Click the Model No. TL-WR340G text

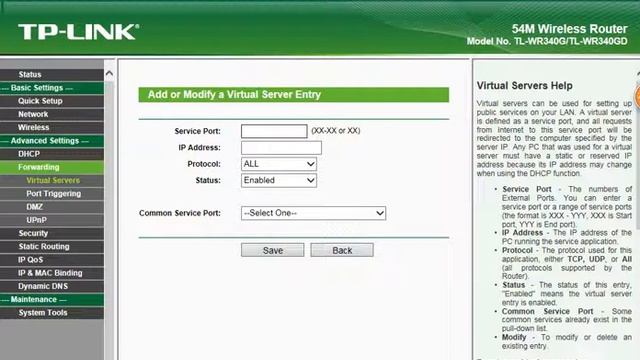(x=547, y=41)
